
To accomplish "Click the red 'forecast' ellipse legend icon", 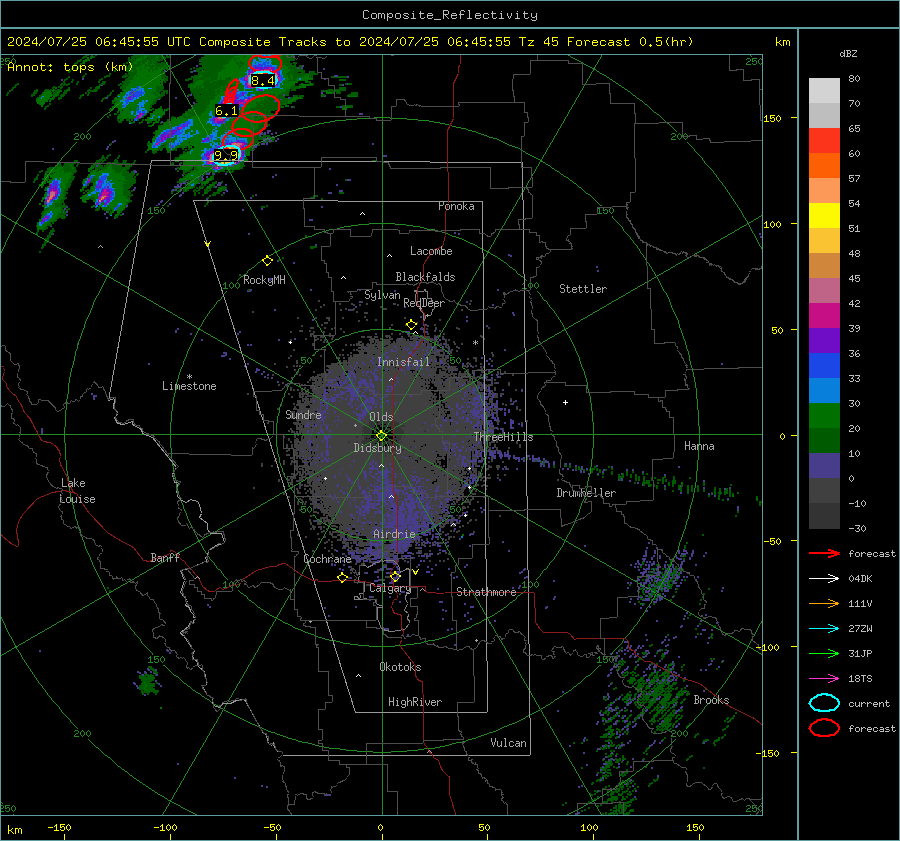I will (824, 728).
